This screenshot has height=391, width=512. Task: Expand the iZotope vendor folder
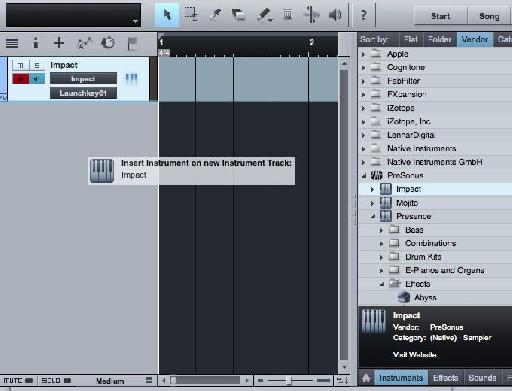(364, 108)
